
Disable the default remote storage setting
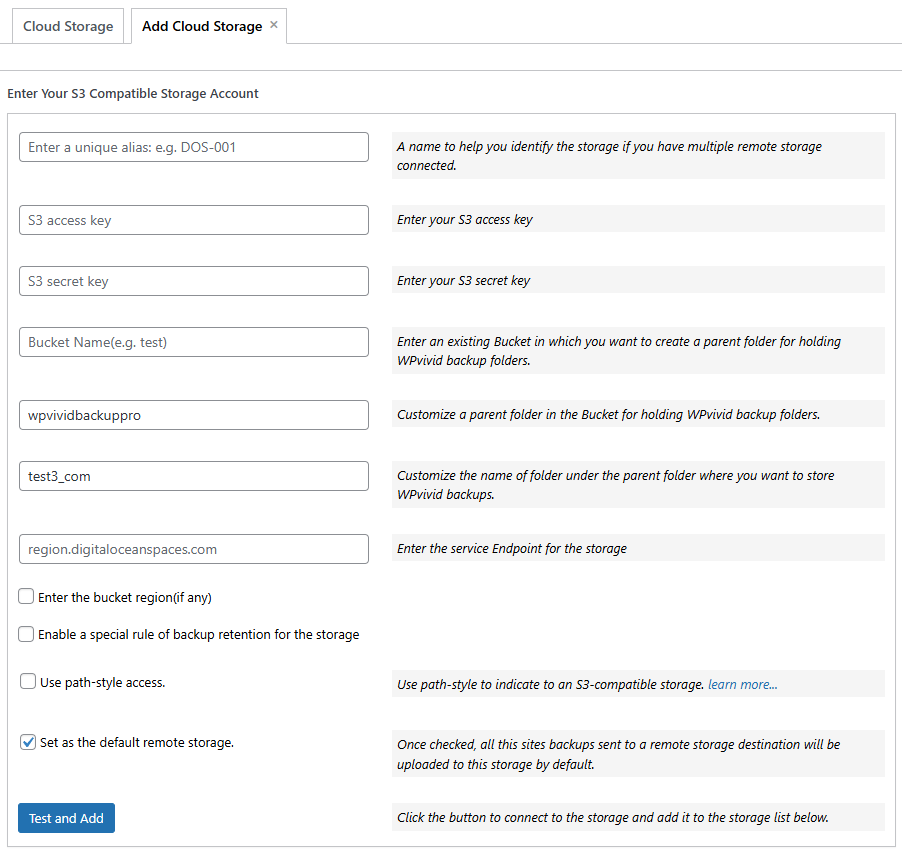27,742
